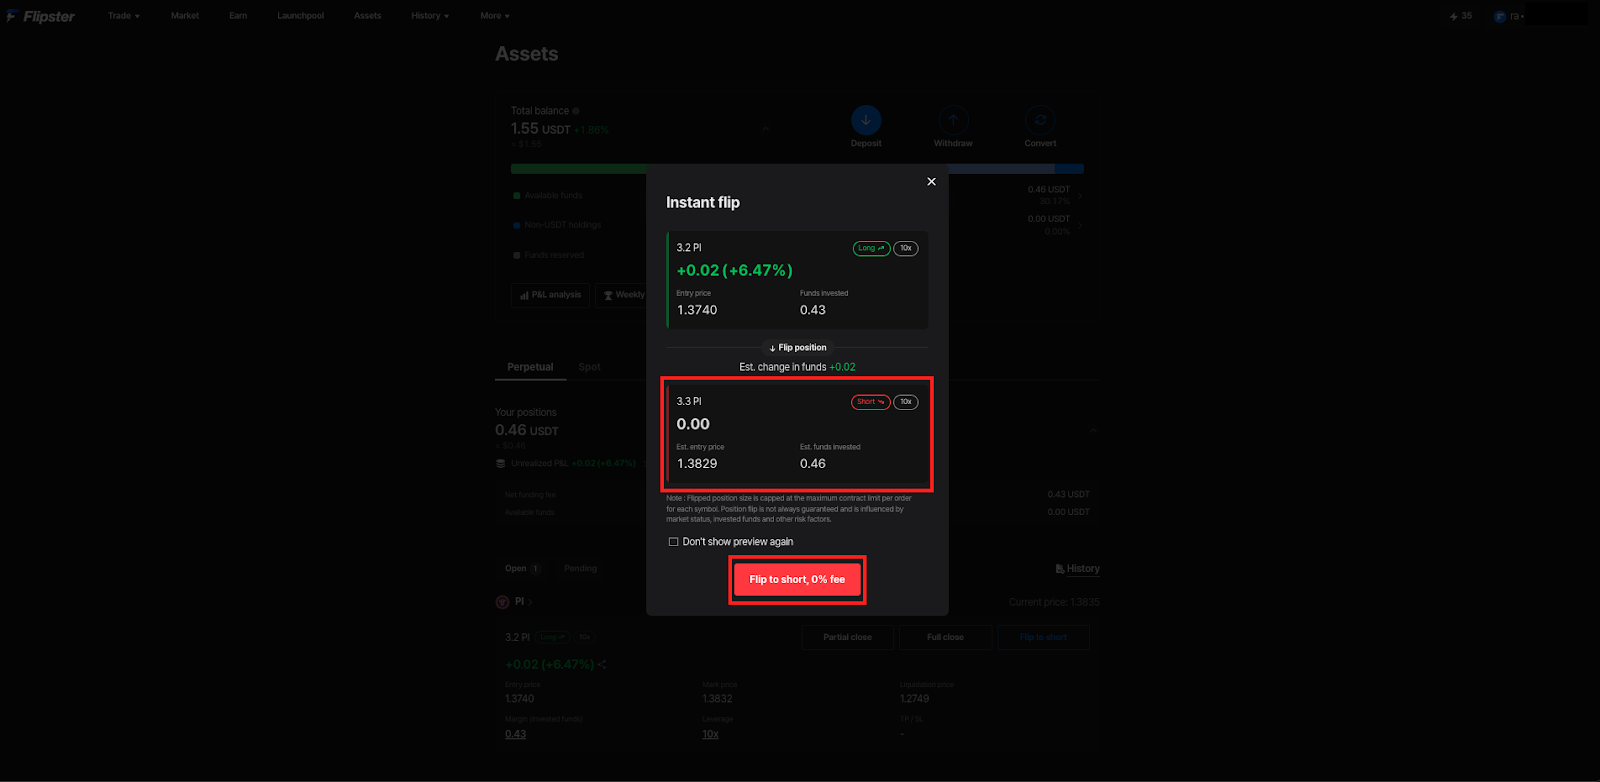The image size is (1600, 782).
Task: Collapse the total balance chevron
Action: pyautogui.click(x=766, y=129)
